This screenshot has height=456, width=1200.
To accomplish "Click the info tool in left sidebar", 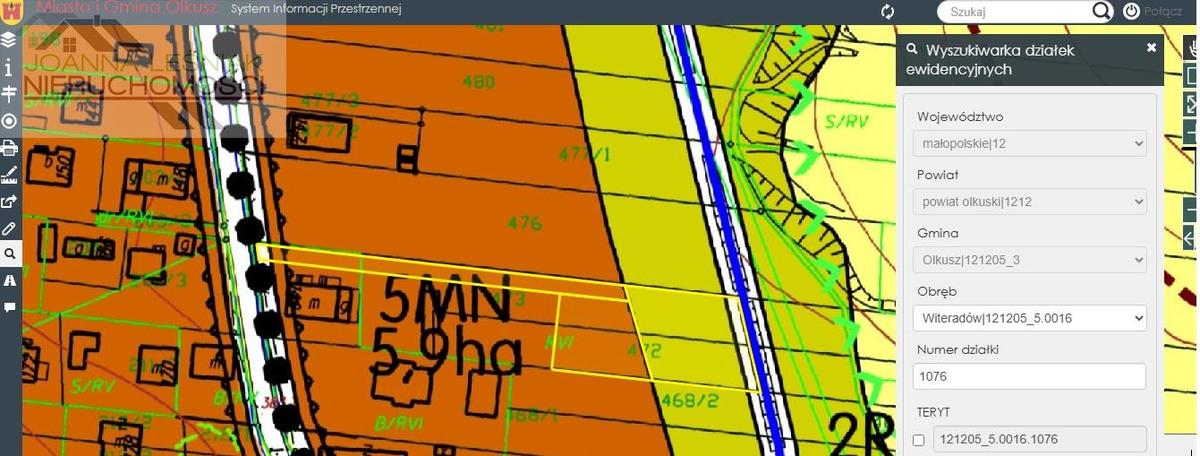I will pos(9,67).
